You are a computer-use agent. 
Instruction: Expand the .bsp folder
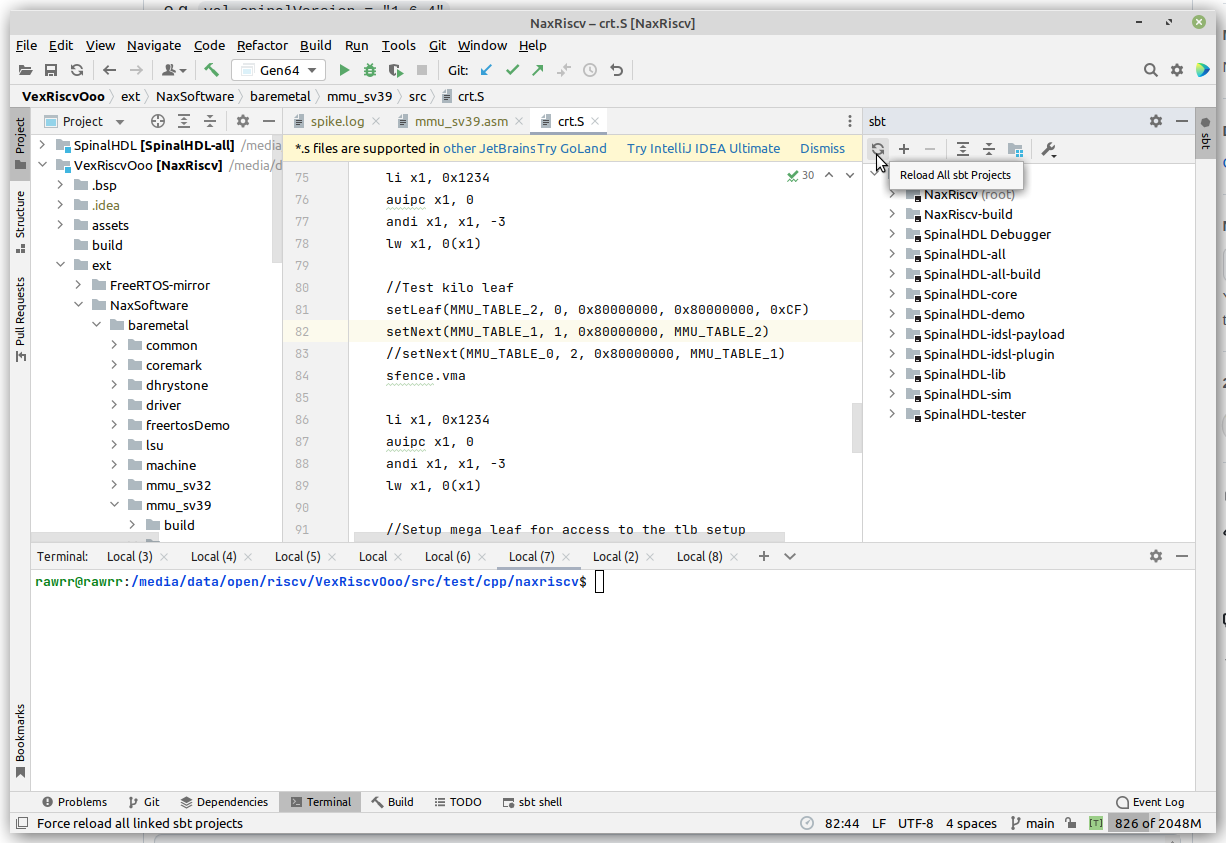(61, 185)
